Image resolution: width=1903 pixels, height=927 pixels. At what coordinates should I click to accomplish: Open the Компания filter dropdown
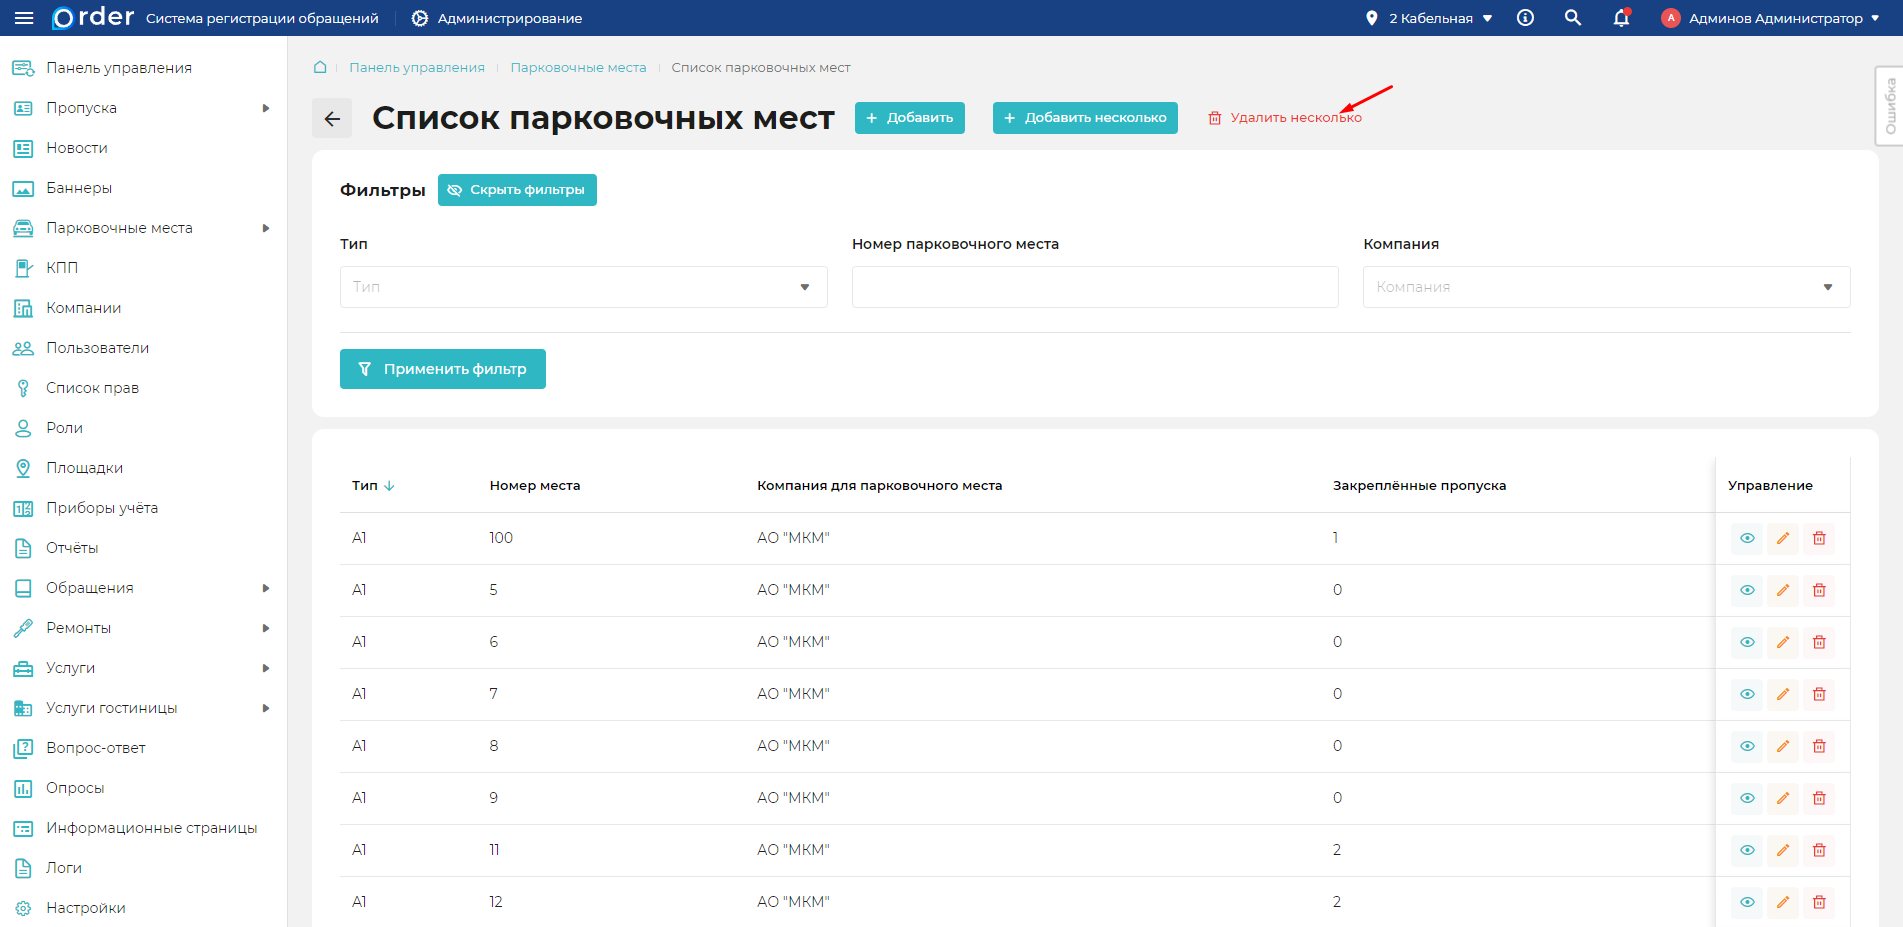1606,287
